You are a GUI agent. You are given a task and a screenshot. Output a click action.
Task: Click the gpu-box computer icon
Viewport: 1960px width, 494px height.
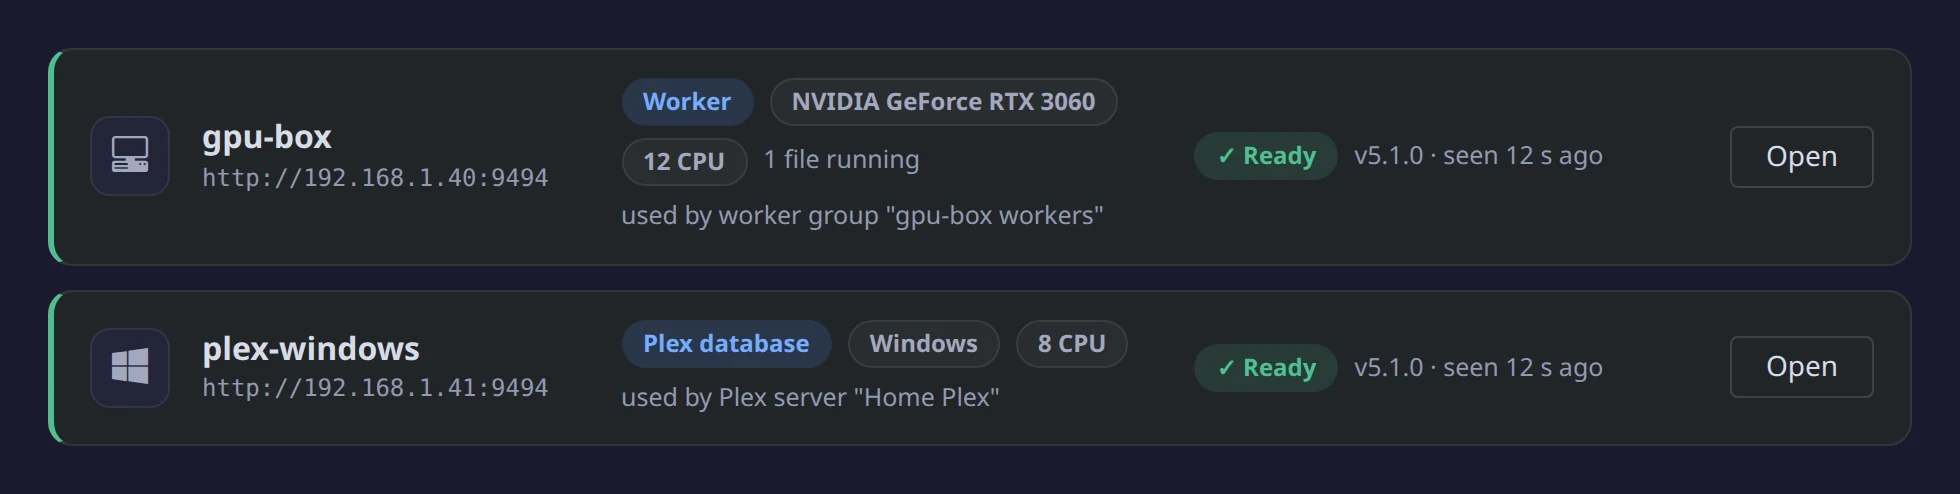tap(130, 156)
